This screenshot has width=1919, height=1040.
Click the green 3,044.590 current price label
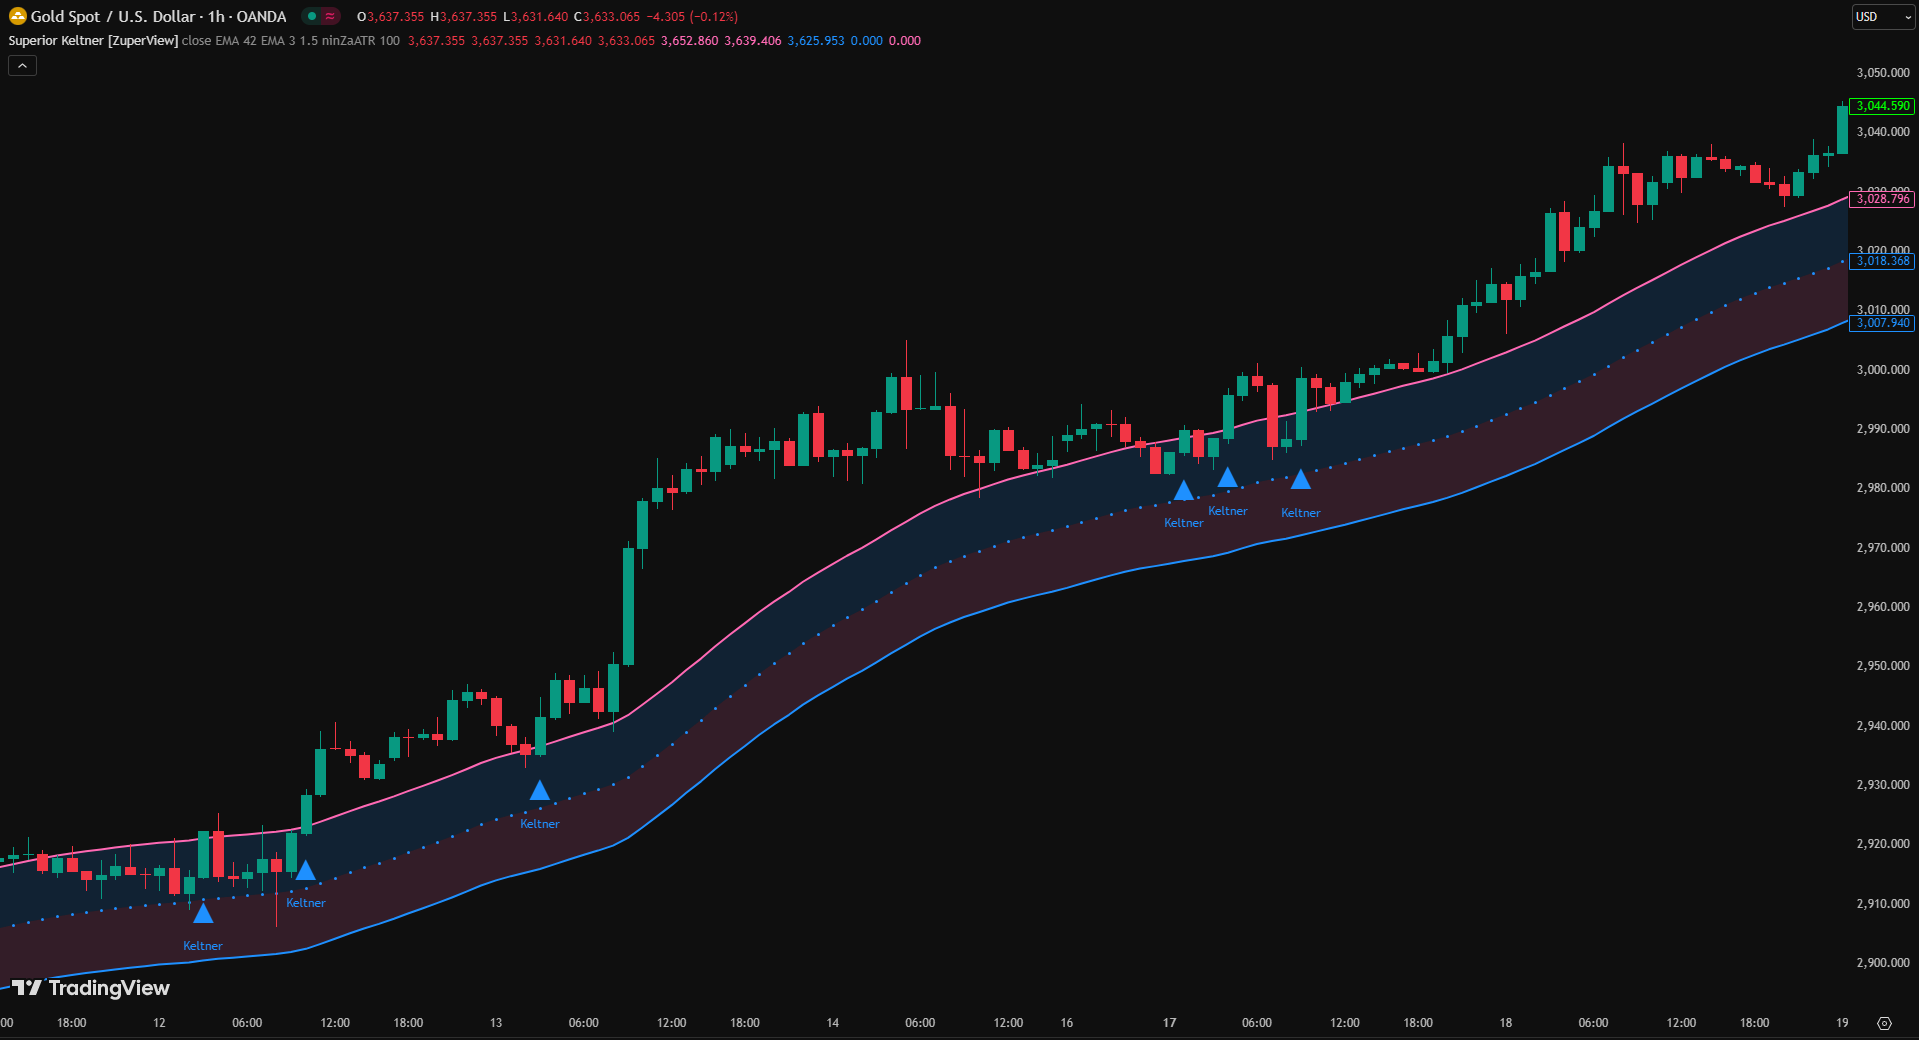(x=1882, y=106)
